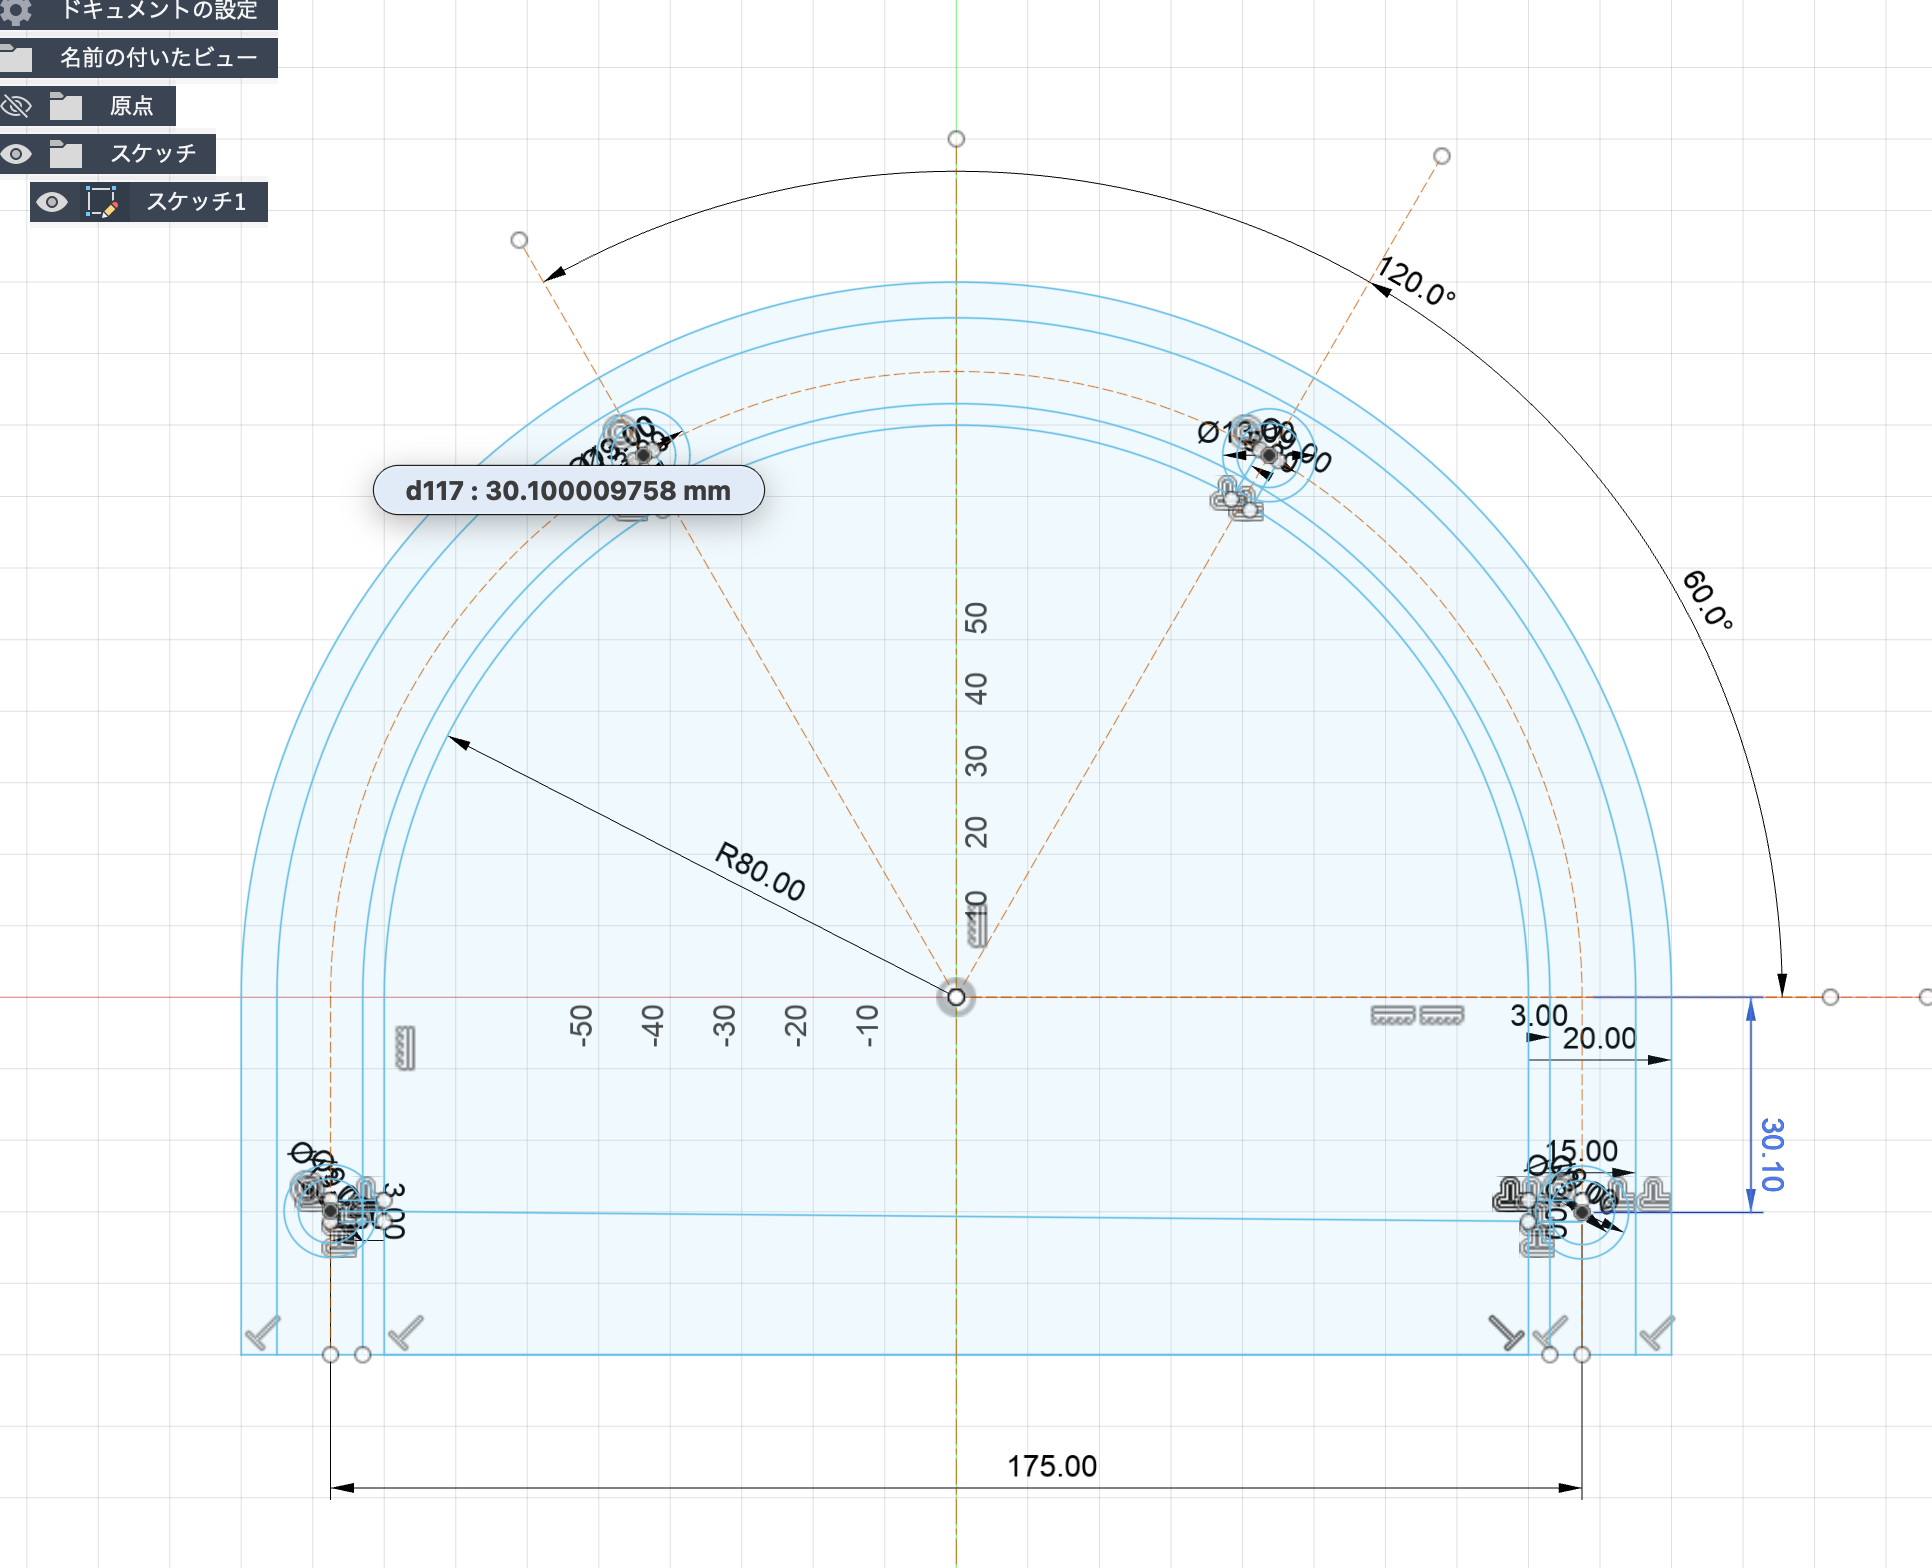Click the d117 parameter tooltip
1932x1568 pixels.
point(568,490)
